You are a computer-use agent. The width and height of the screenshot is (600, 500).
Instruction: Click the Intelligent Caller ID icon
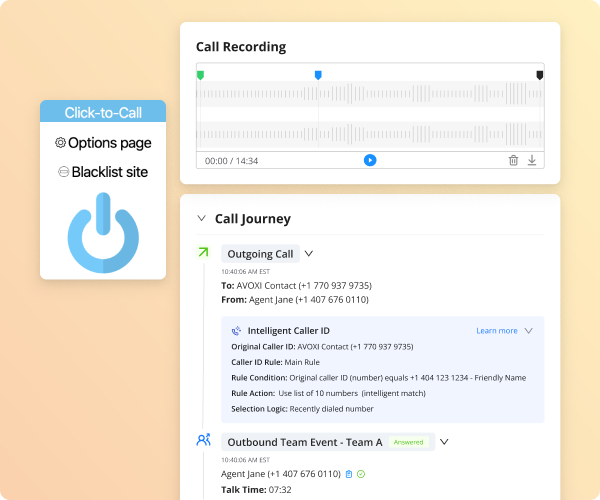click(236, 331)
